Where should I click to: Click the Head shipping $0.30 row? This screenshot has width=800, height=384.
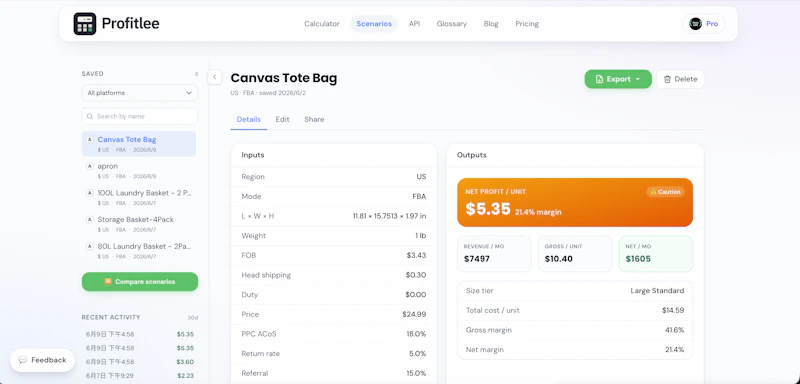tap(334, 275)
